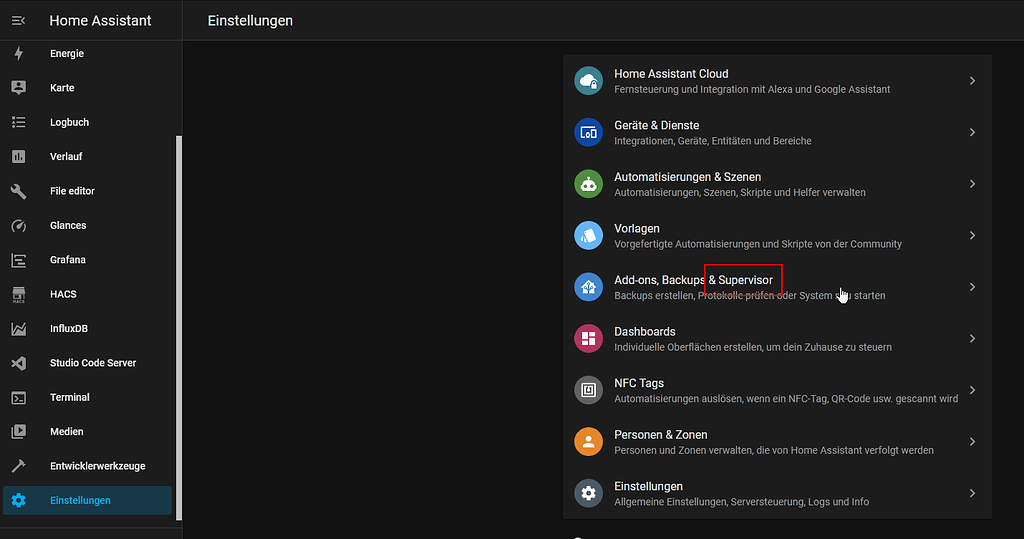The width and height of the screenshot is (1024, 539).
Task: Open Grafana sidebar entry
Action: pos(87,260)
